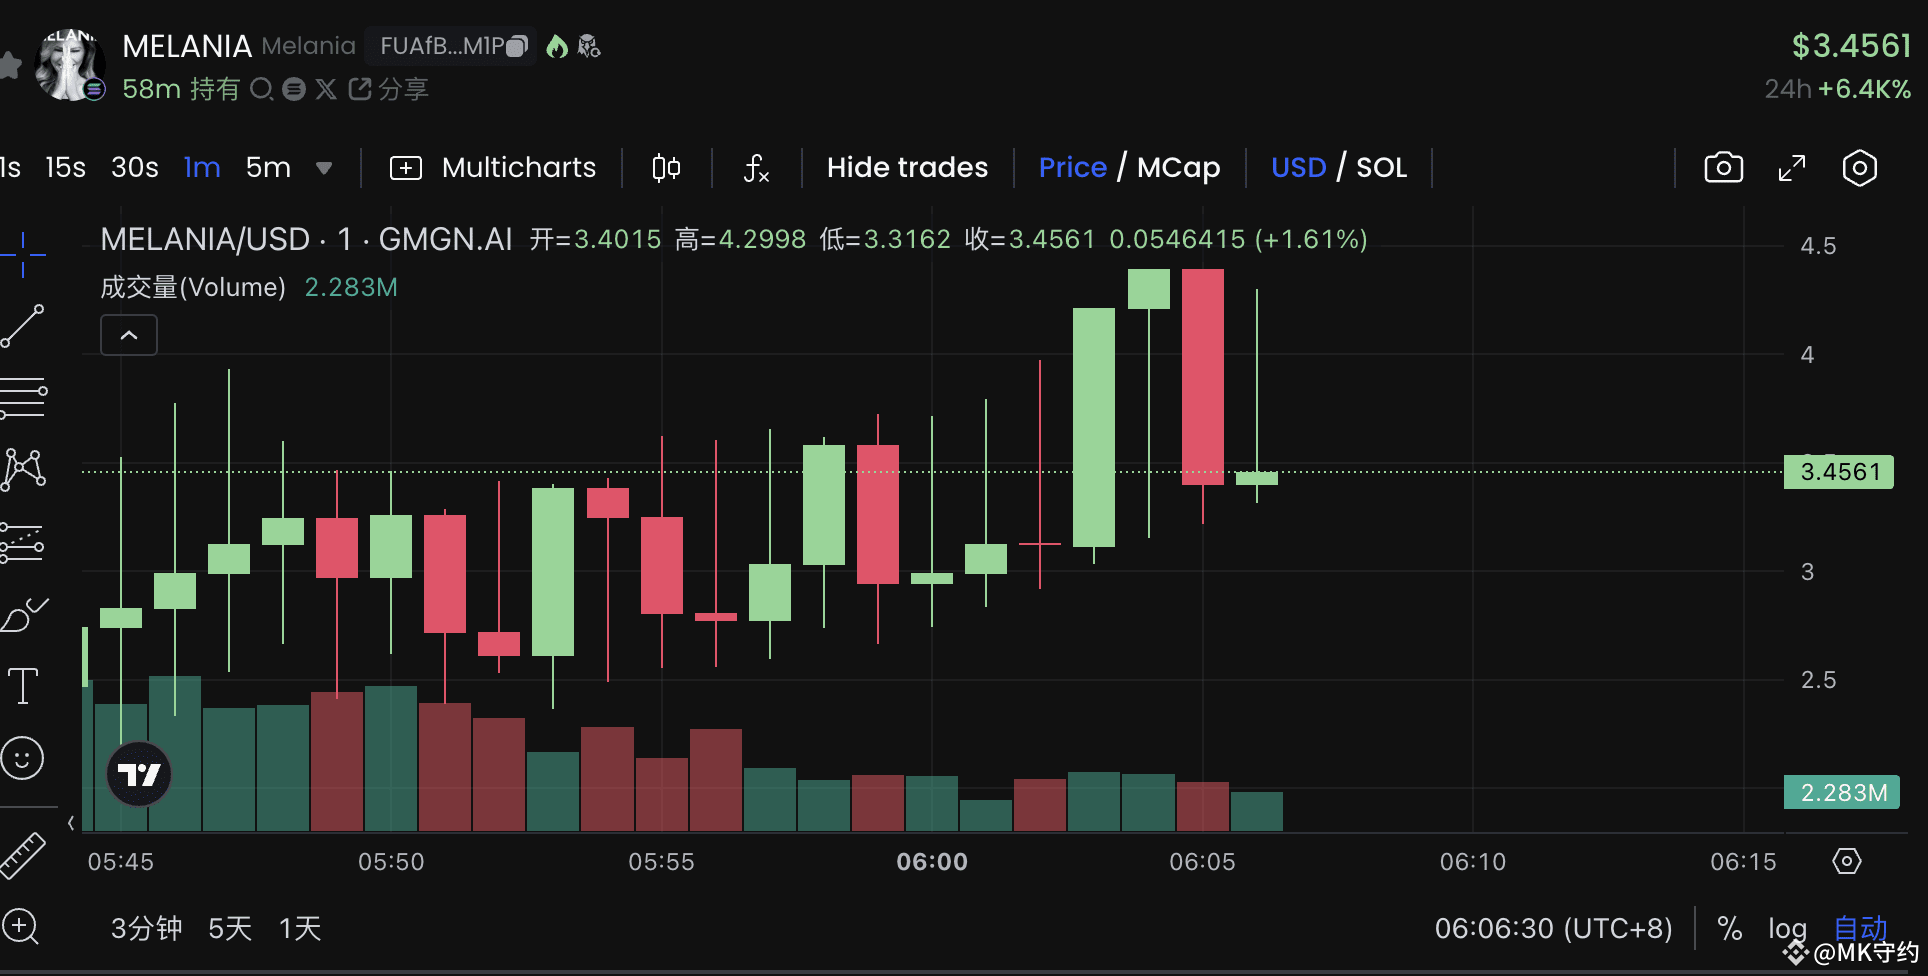Click the 24h +6.4K% change text
Image resolution: width=1928 pixels, height=976 pixels.
(1838, 89)
